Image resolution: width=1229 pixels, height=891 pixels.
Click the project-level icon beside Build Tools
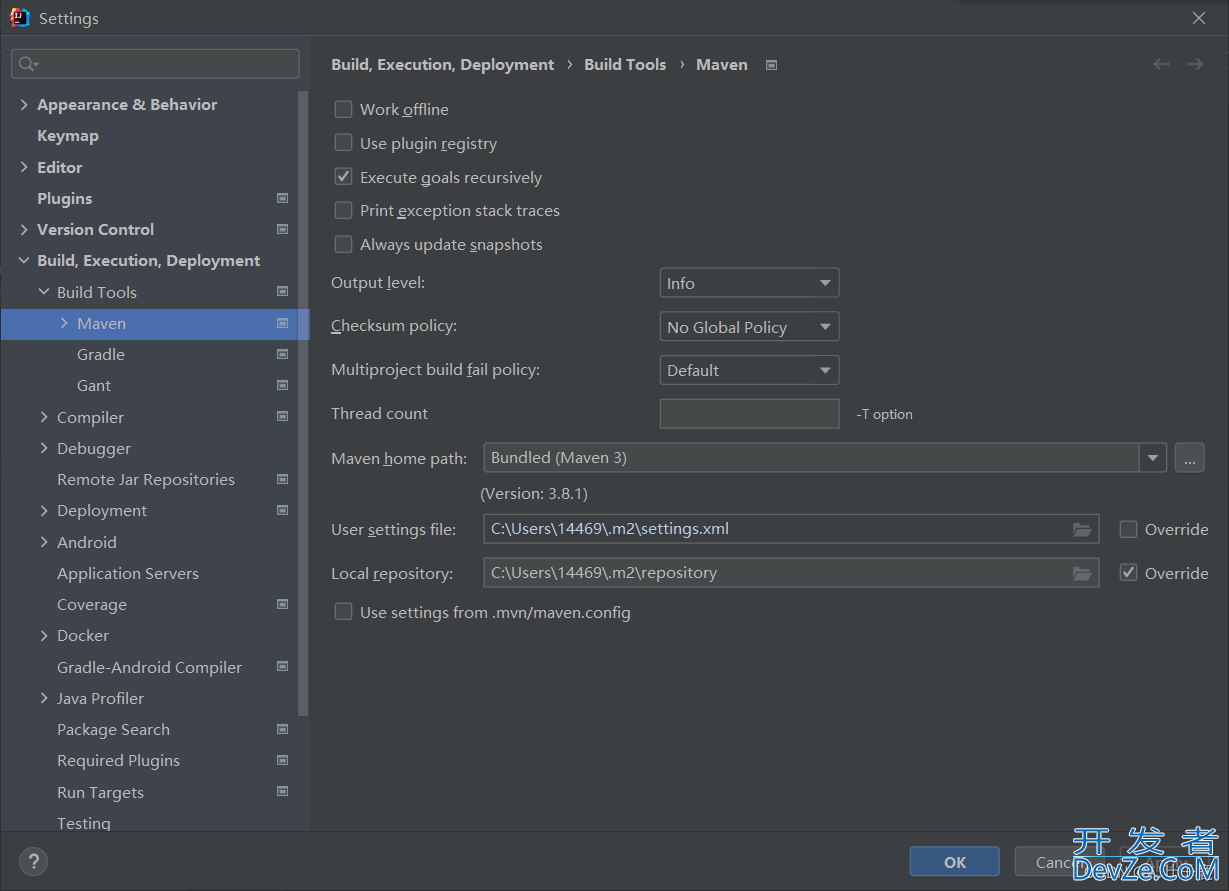[282, 292]
